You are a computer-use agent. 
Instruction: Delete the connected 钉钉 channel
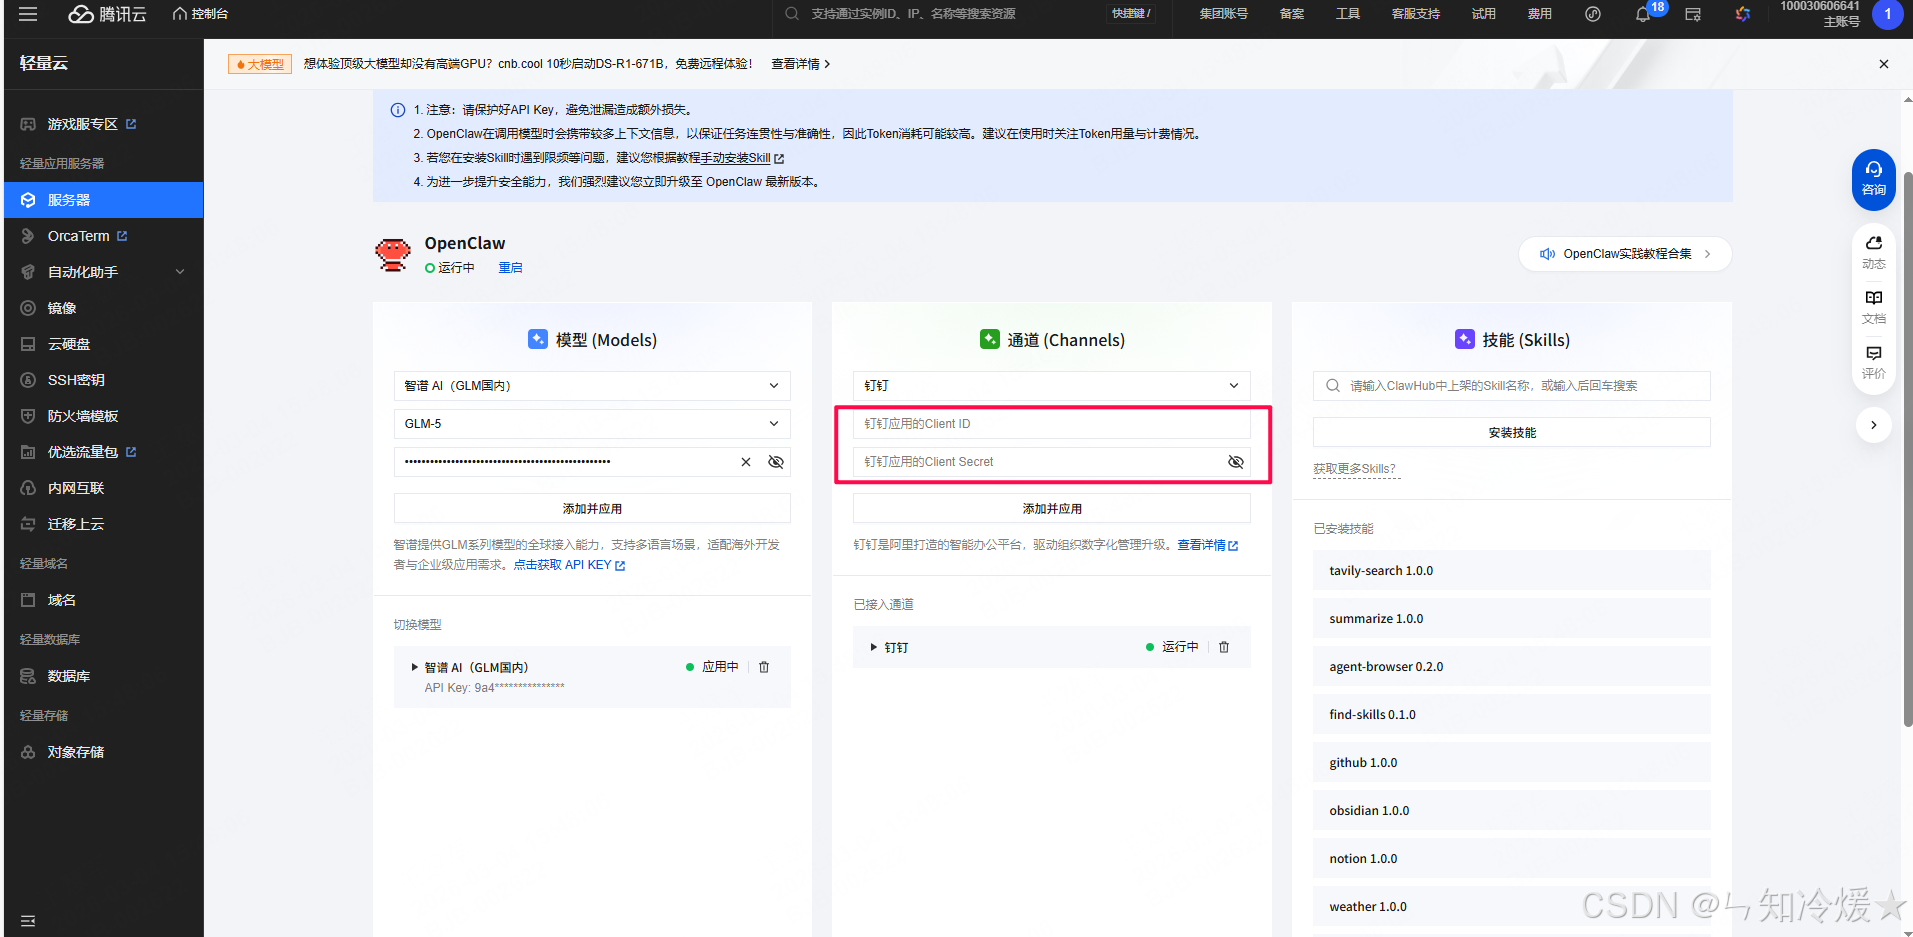point(1224,647)
